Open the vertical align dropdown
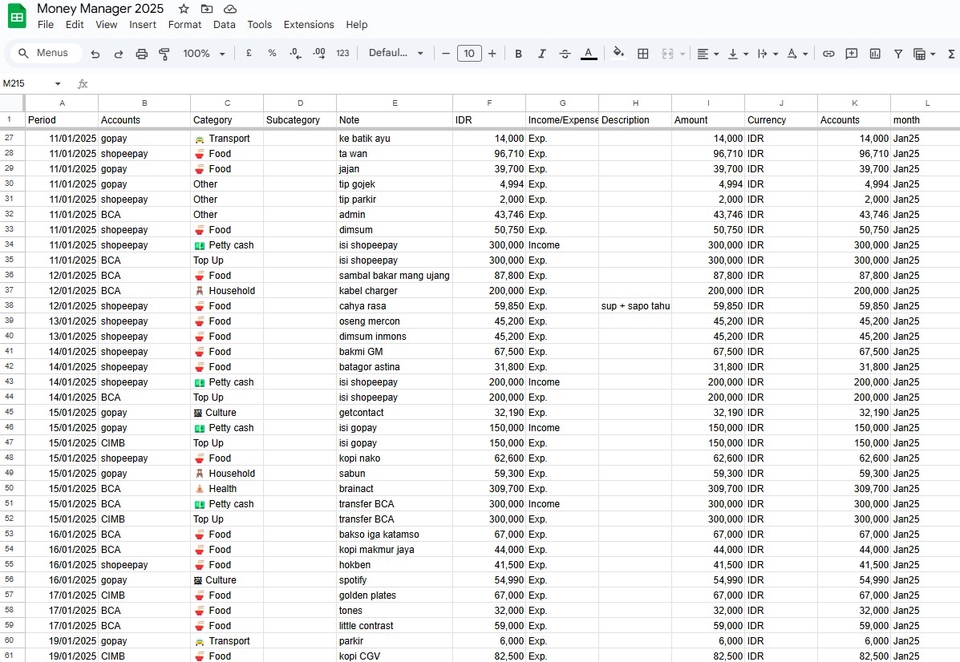960x662 pixels. tap(738, 54)
